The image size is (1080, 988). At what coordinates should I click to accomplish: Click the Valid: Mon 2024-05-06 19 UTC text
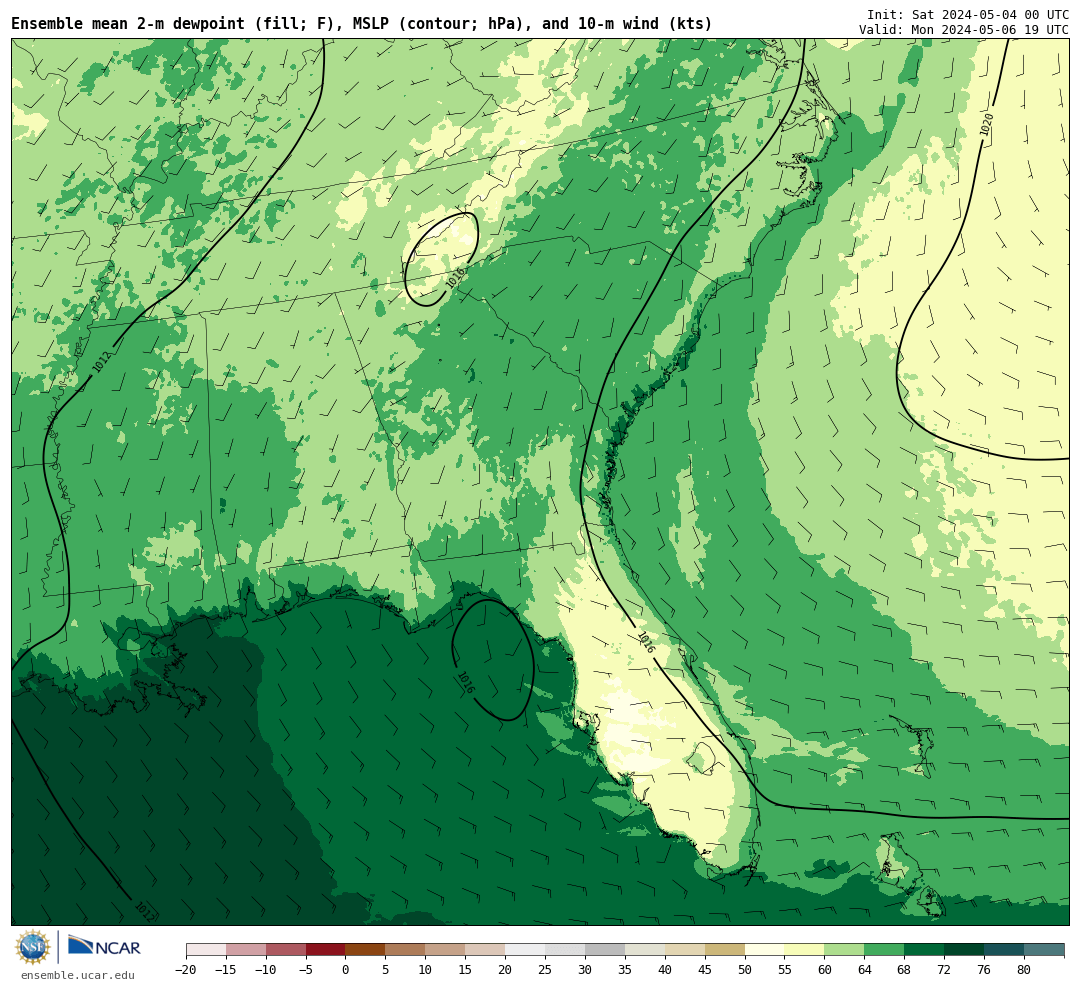point(964,30)
